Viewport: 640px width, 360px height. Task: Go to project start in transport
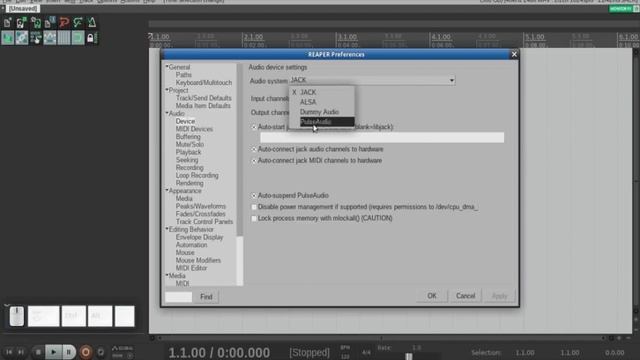coord(9,352)
